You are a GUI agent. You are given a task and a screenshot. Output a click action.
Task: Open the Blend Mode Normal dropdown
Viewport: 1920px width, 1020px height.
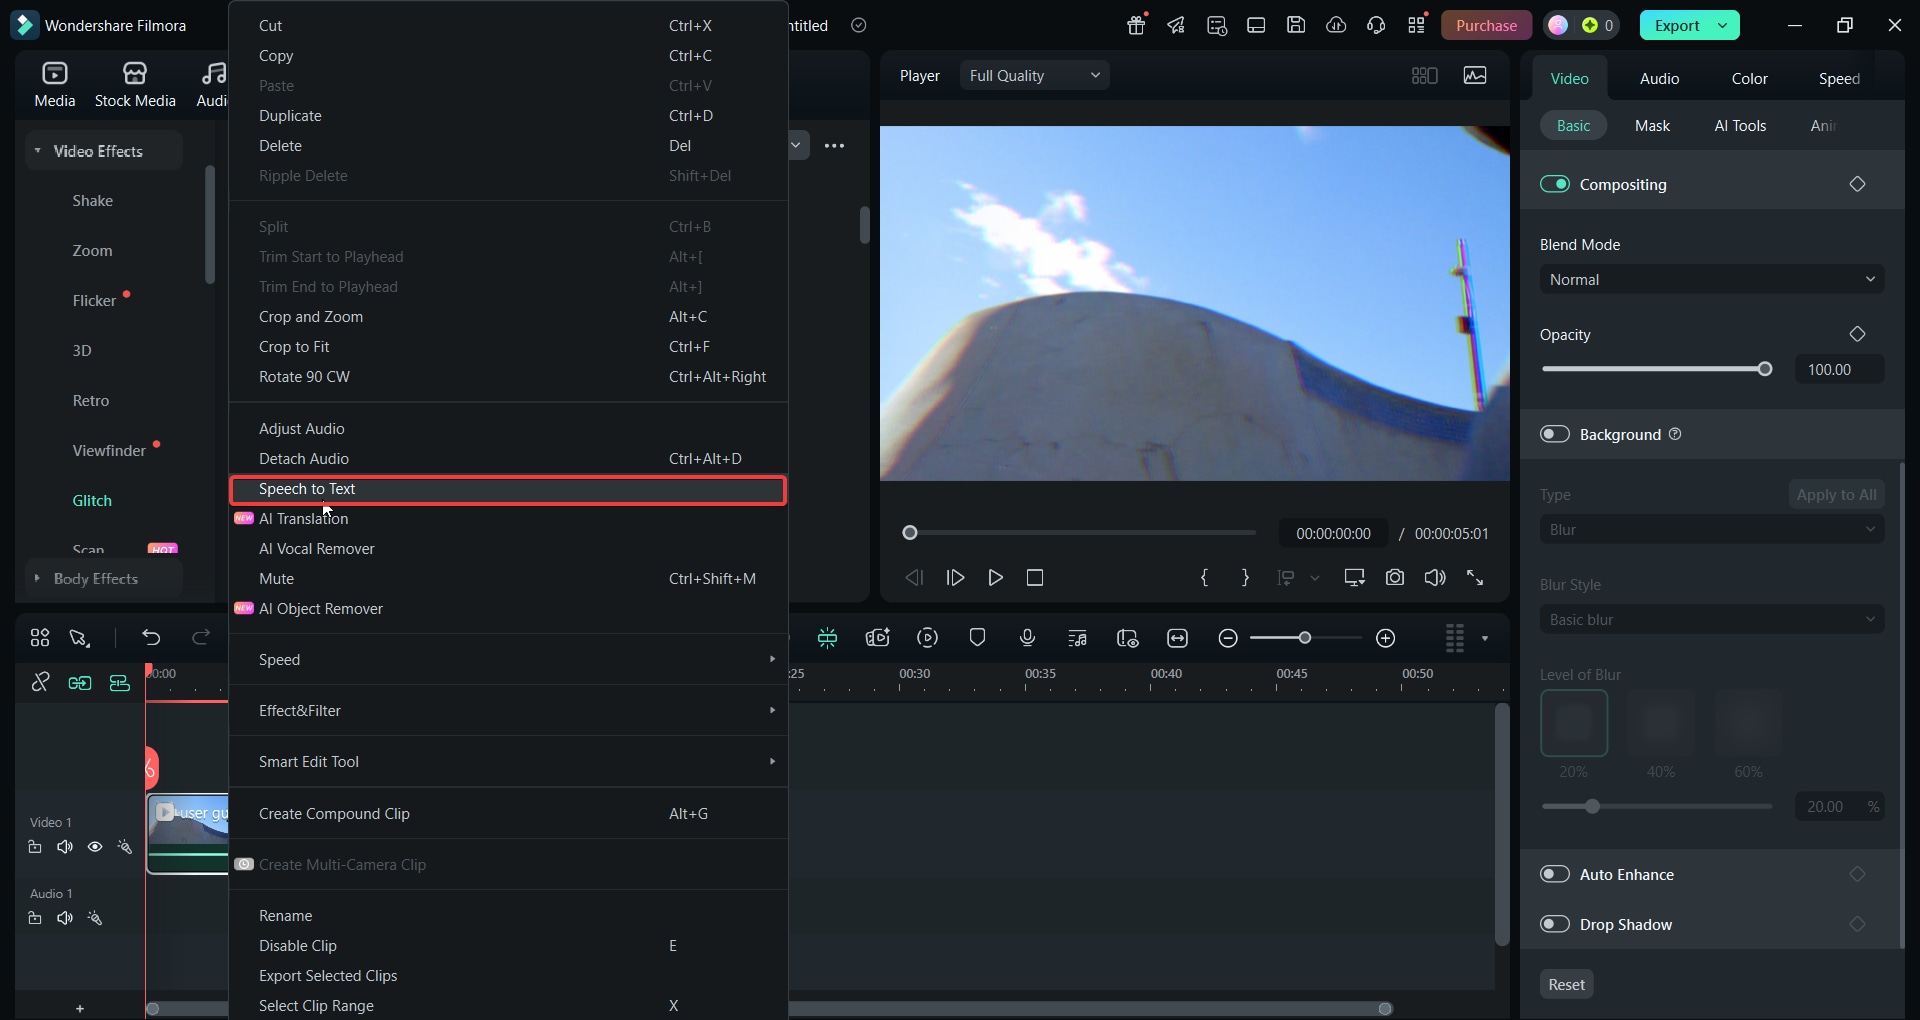point(1712,280)
